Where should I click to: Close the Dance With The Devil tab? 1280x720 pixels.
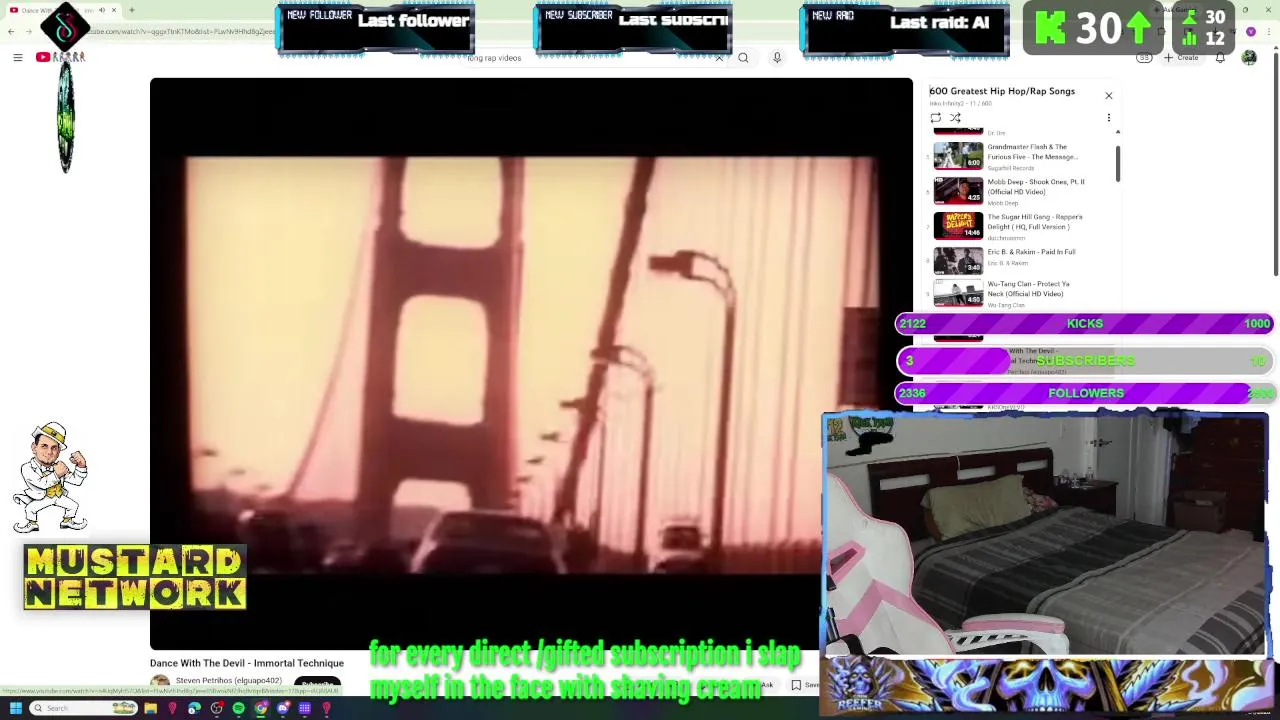[x=113, y=10]
